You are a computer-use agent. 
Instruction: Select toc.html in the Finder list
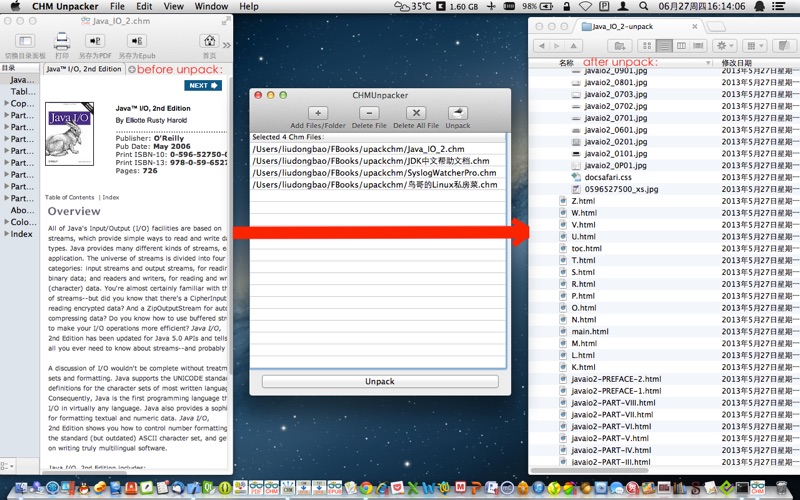pos(587,248)
